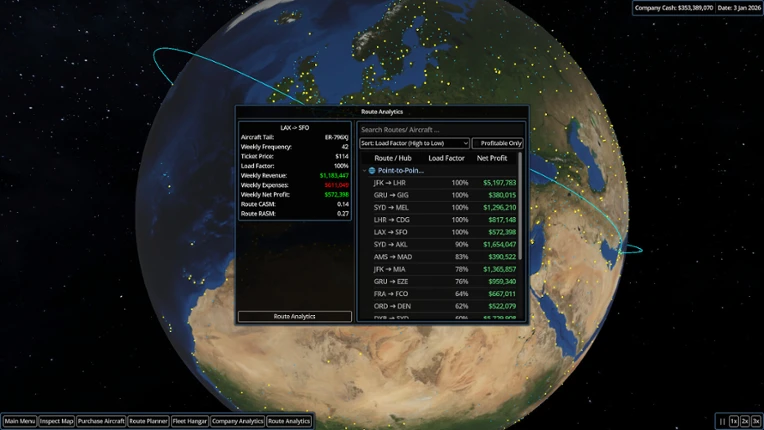This screenshot has height=430, width=764.
Task: Open the Route Planner
Action: (149, 421)
